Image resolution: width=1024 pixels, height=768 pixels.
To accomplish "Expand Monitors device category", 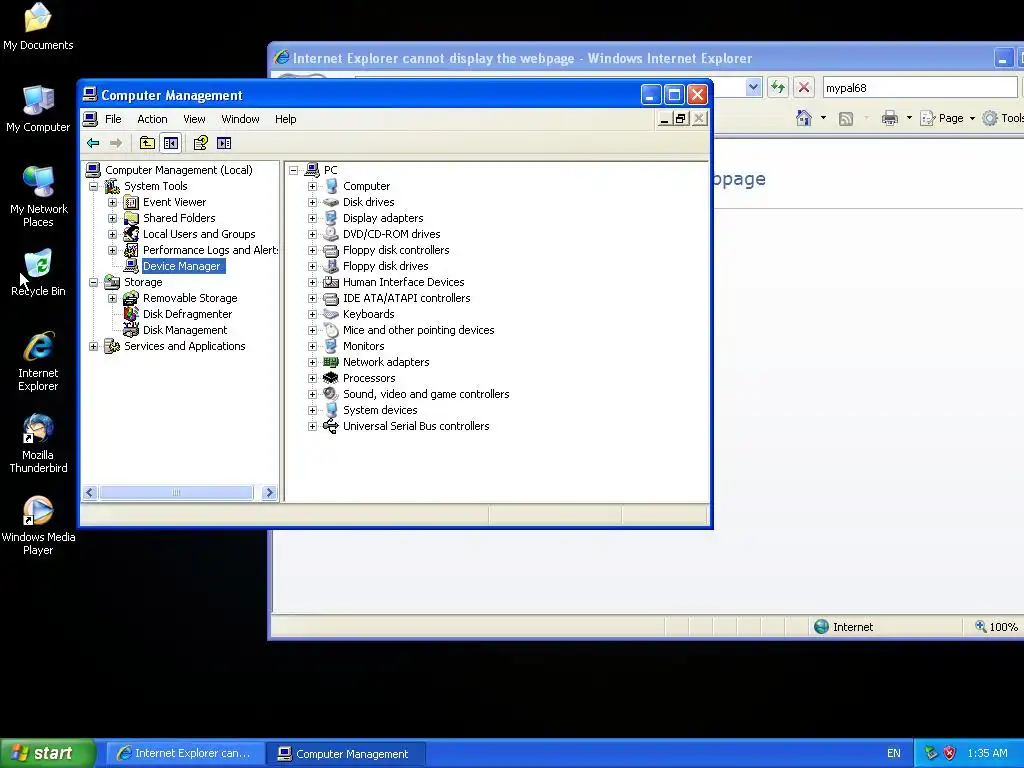I will (312, 346).
